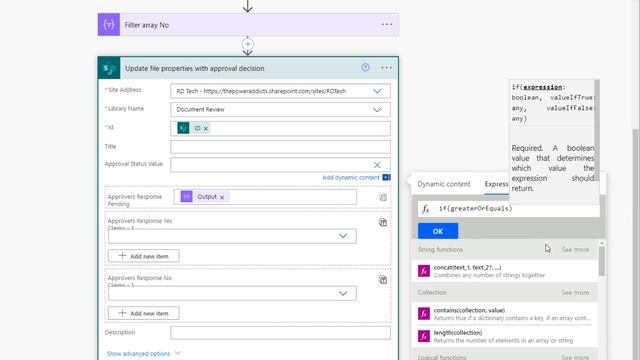The width and height of the screenshot is (640, 360).
Task: Clear the Approval Status Value field
Action: tap(377, 165)
